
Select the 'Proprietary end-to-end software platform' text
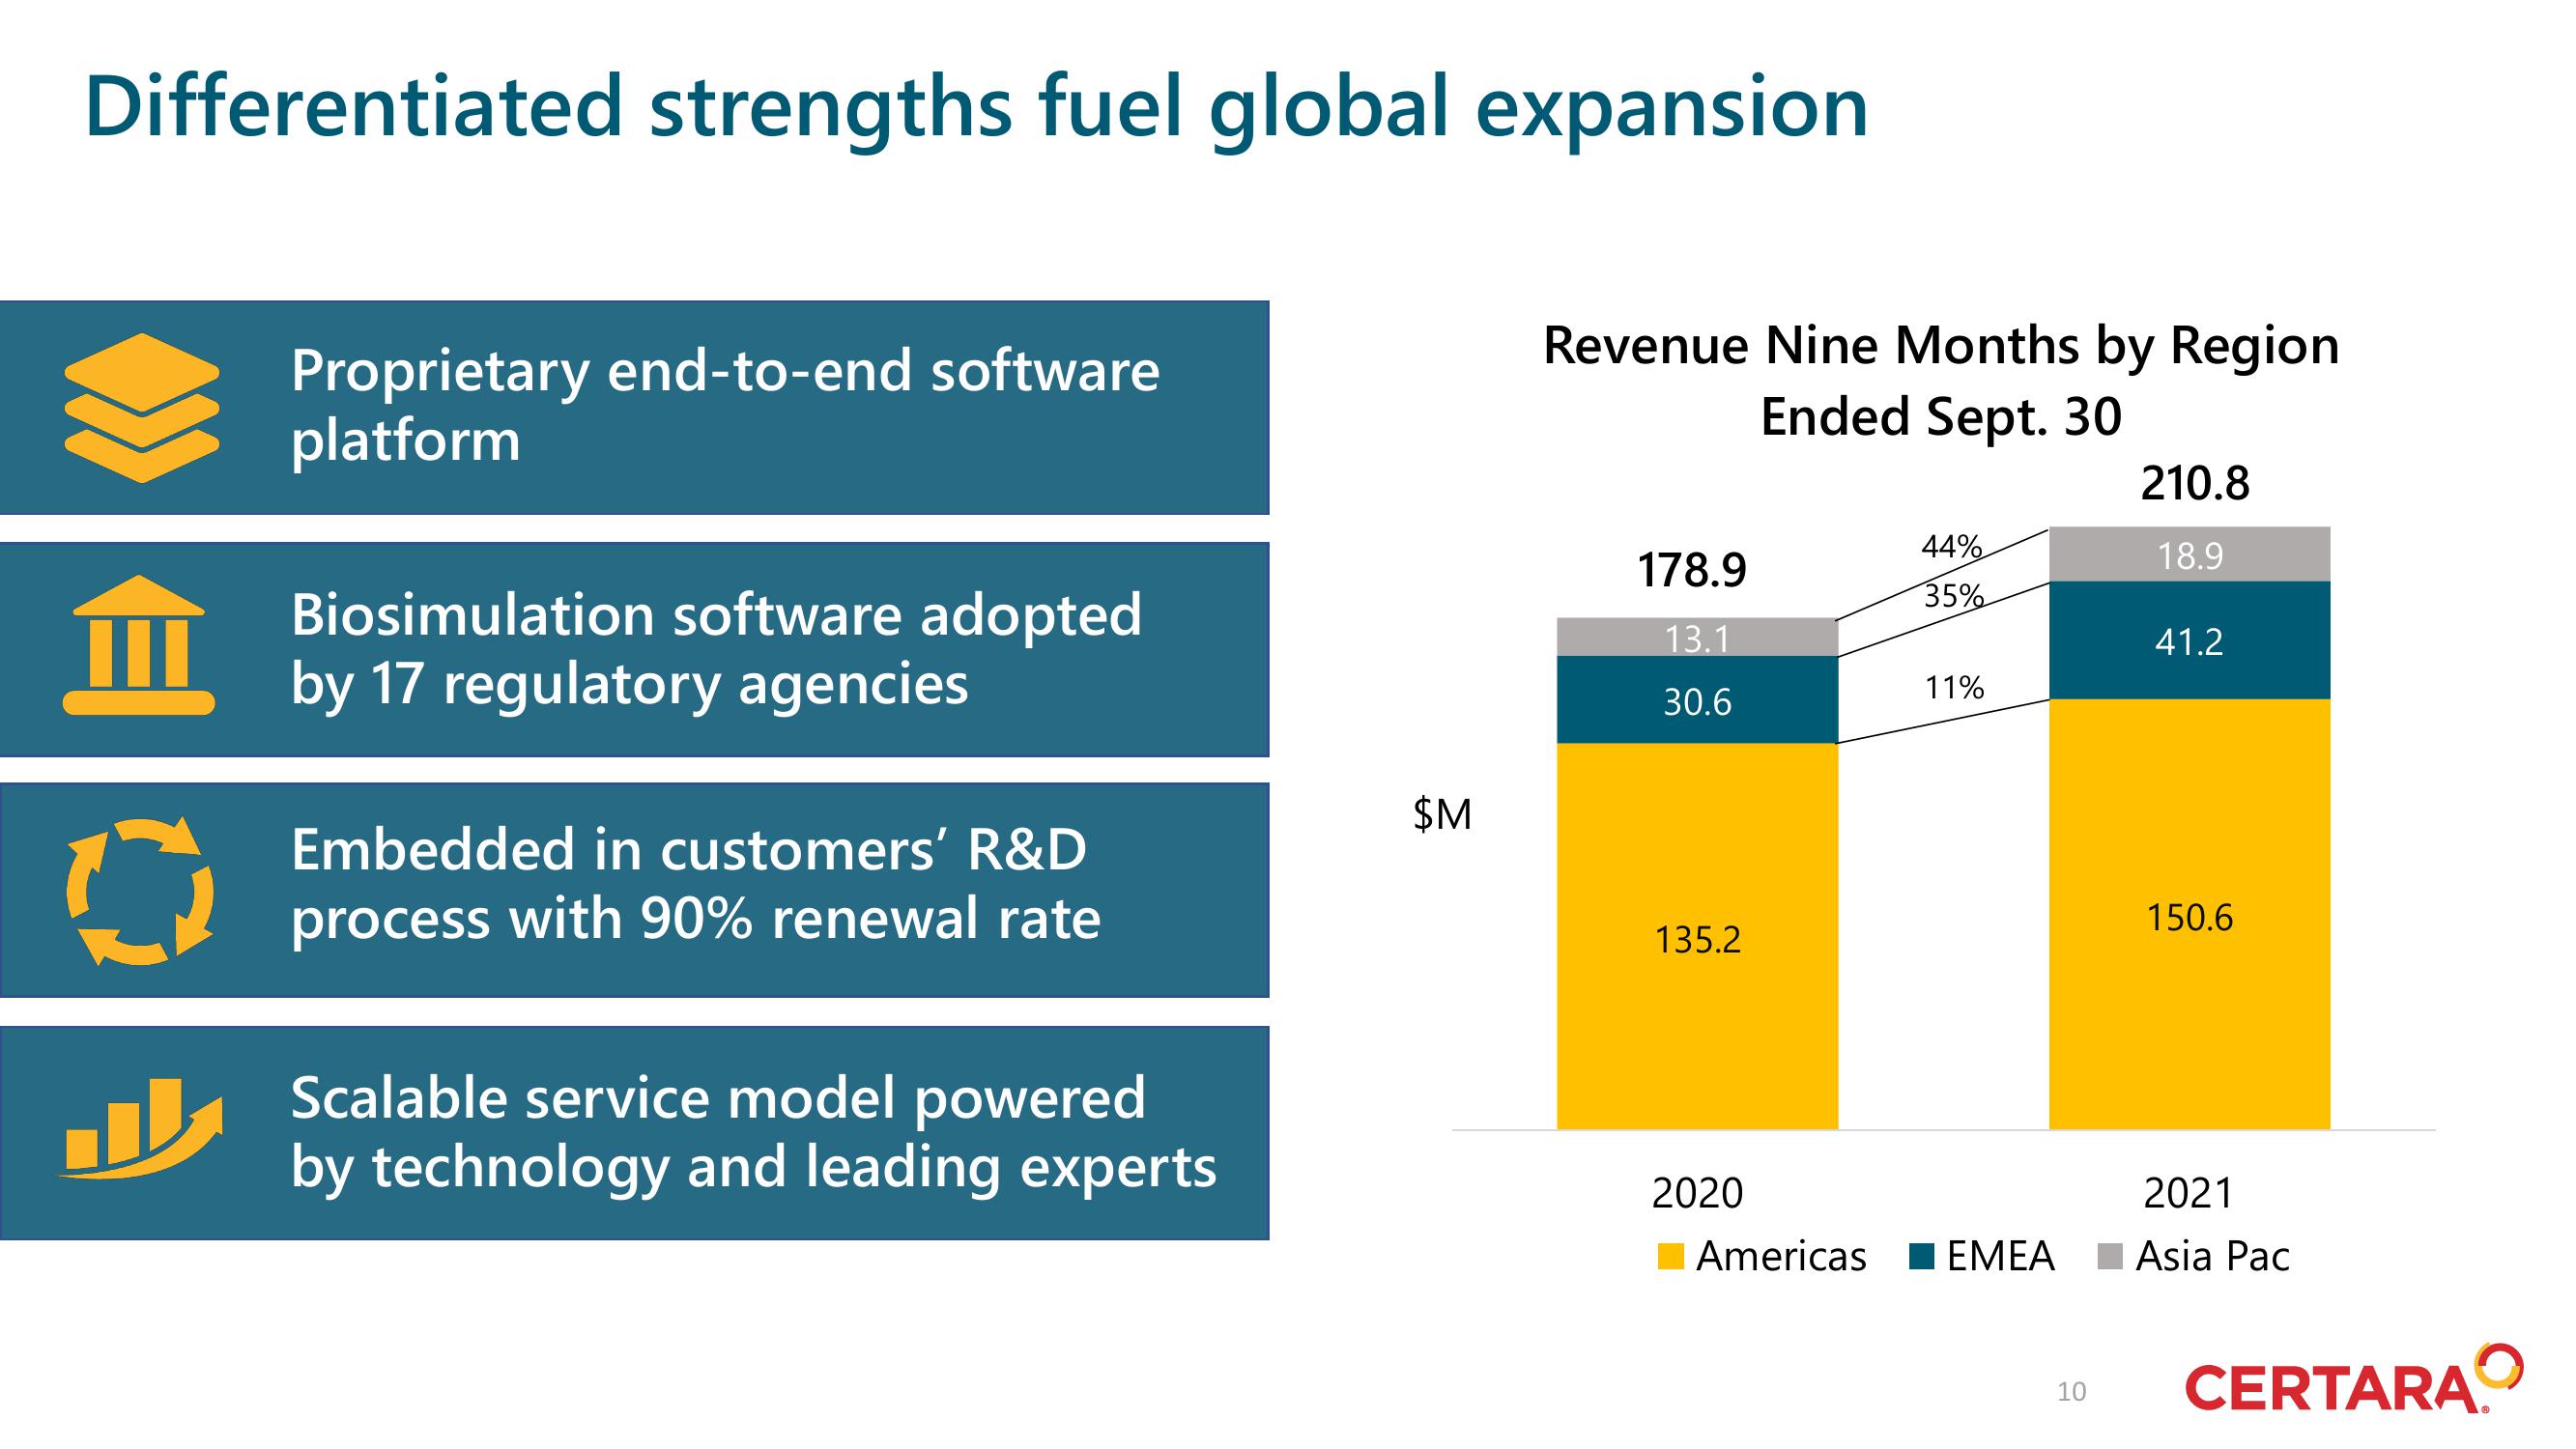point(725,406)
